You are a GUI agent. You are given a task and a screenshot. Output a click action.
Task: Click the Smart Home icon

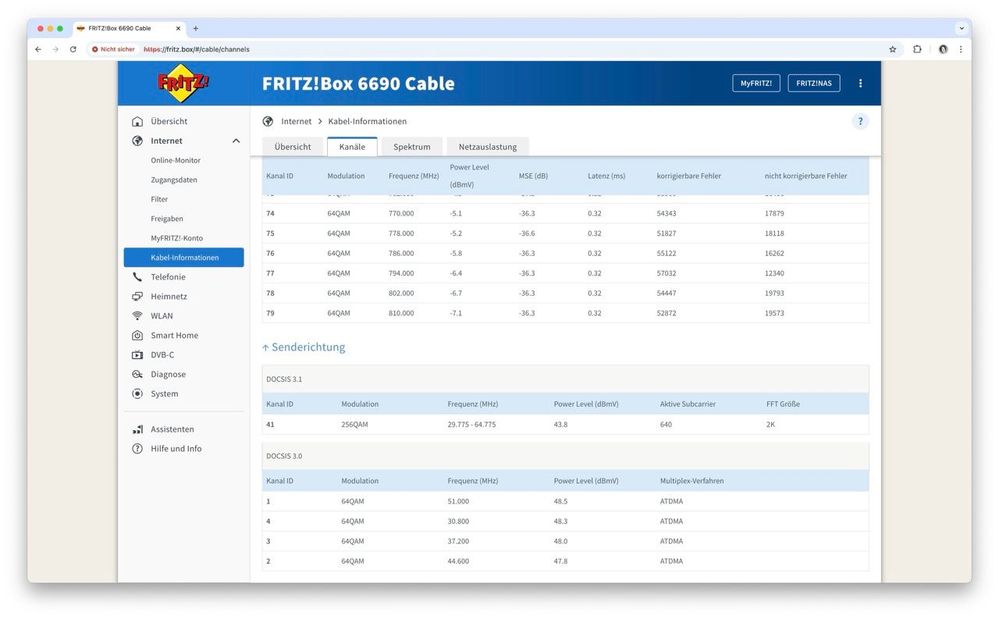click(137, 335)
